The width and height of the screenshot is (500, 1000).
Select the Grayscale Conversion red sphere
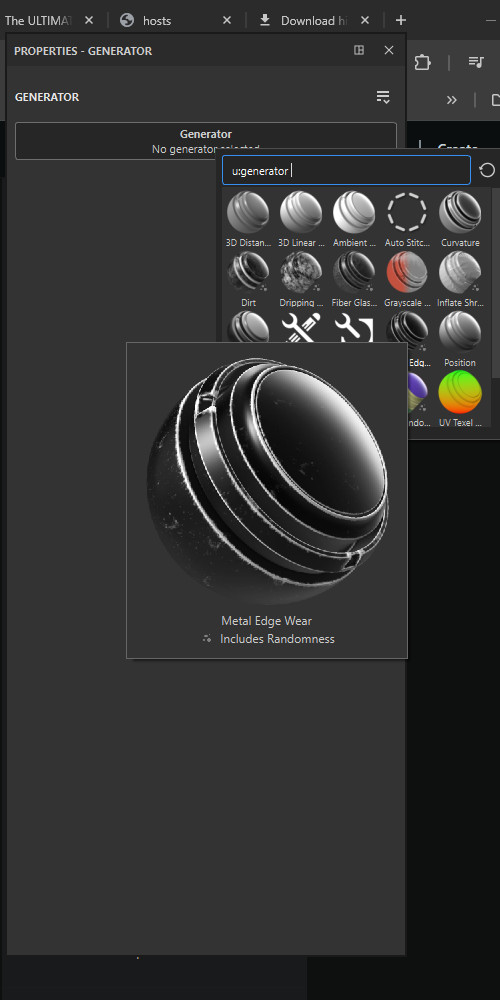407,272
